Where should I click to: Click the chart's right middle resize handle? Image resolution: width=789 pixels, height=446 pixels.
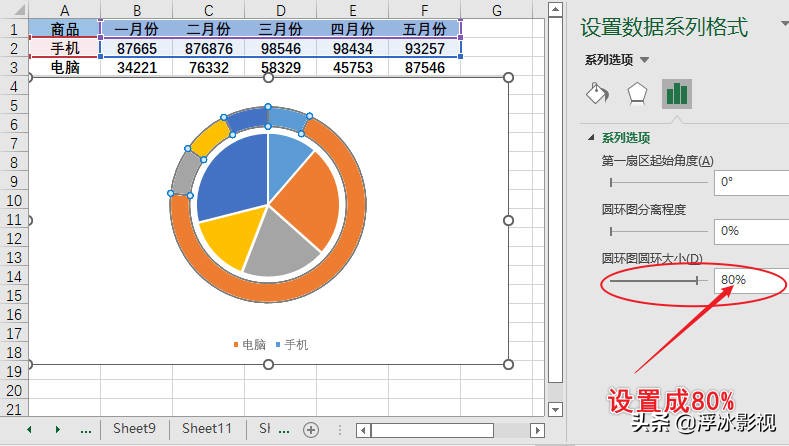coord(508,220)
